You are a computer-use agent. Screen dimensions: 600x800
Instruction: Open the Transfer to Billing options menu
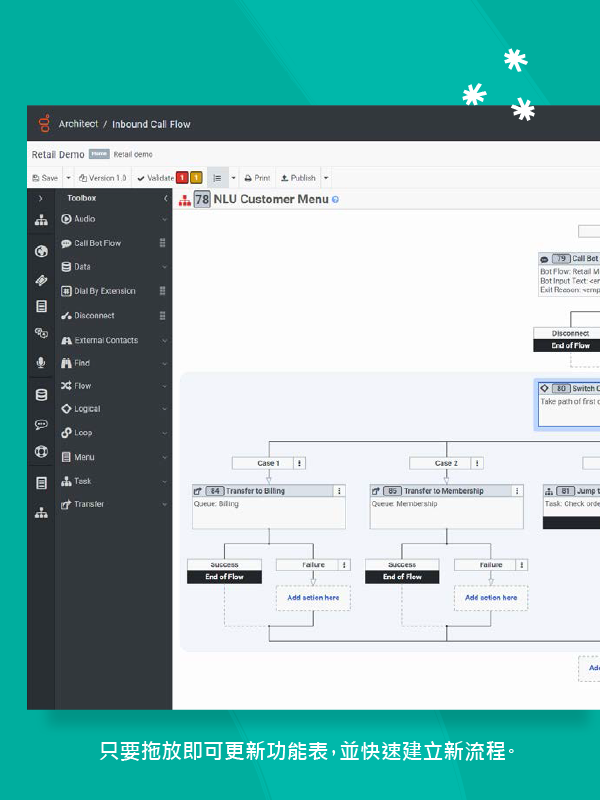coord(339,491)
